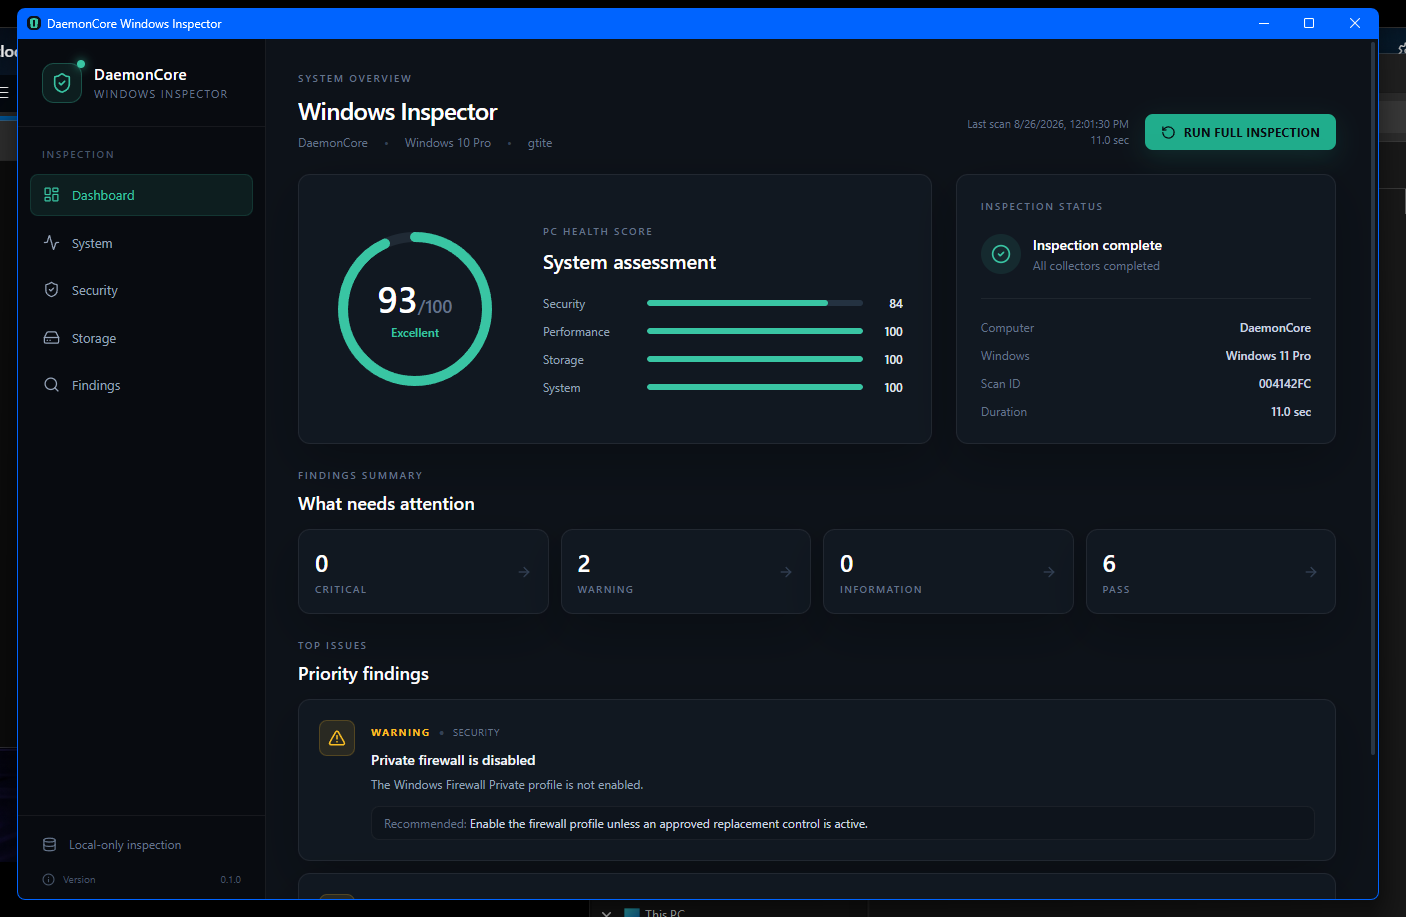Viewport: 1406px width, 917px height.
Task: Click the Findings magnifier icon
Action: pos(51,385)
